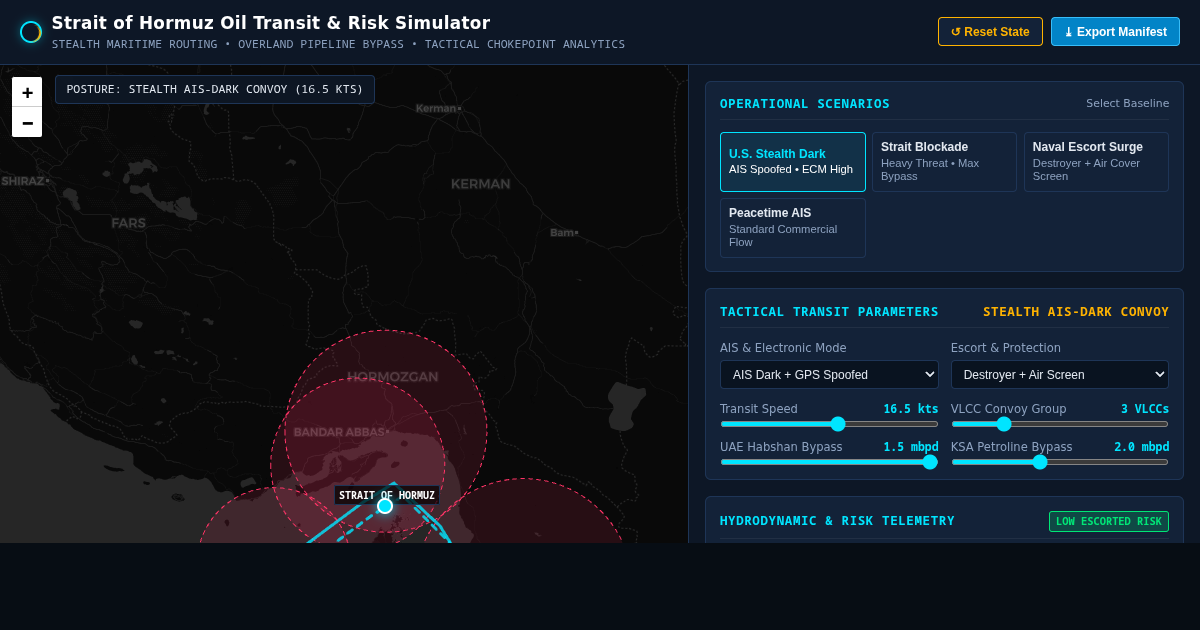Adjust KSA Petroline Bypass slider
This screenshot has height=630, width=1200.
point(1060,462)
